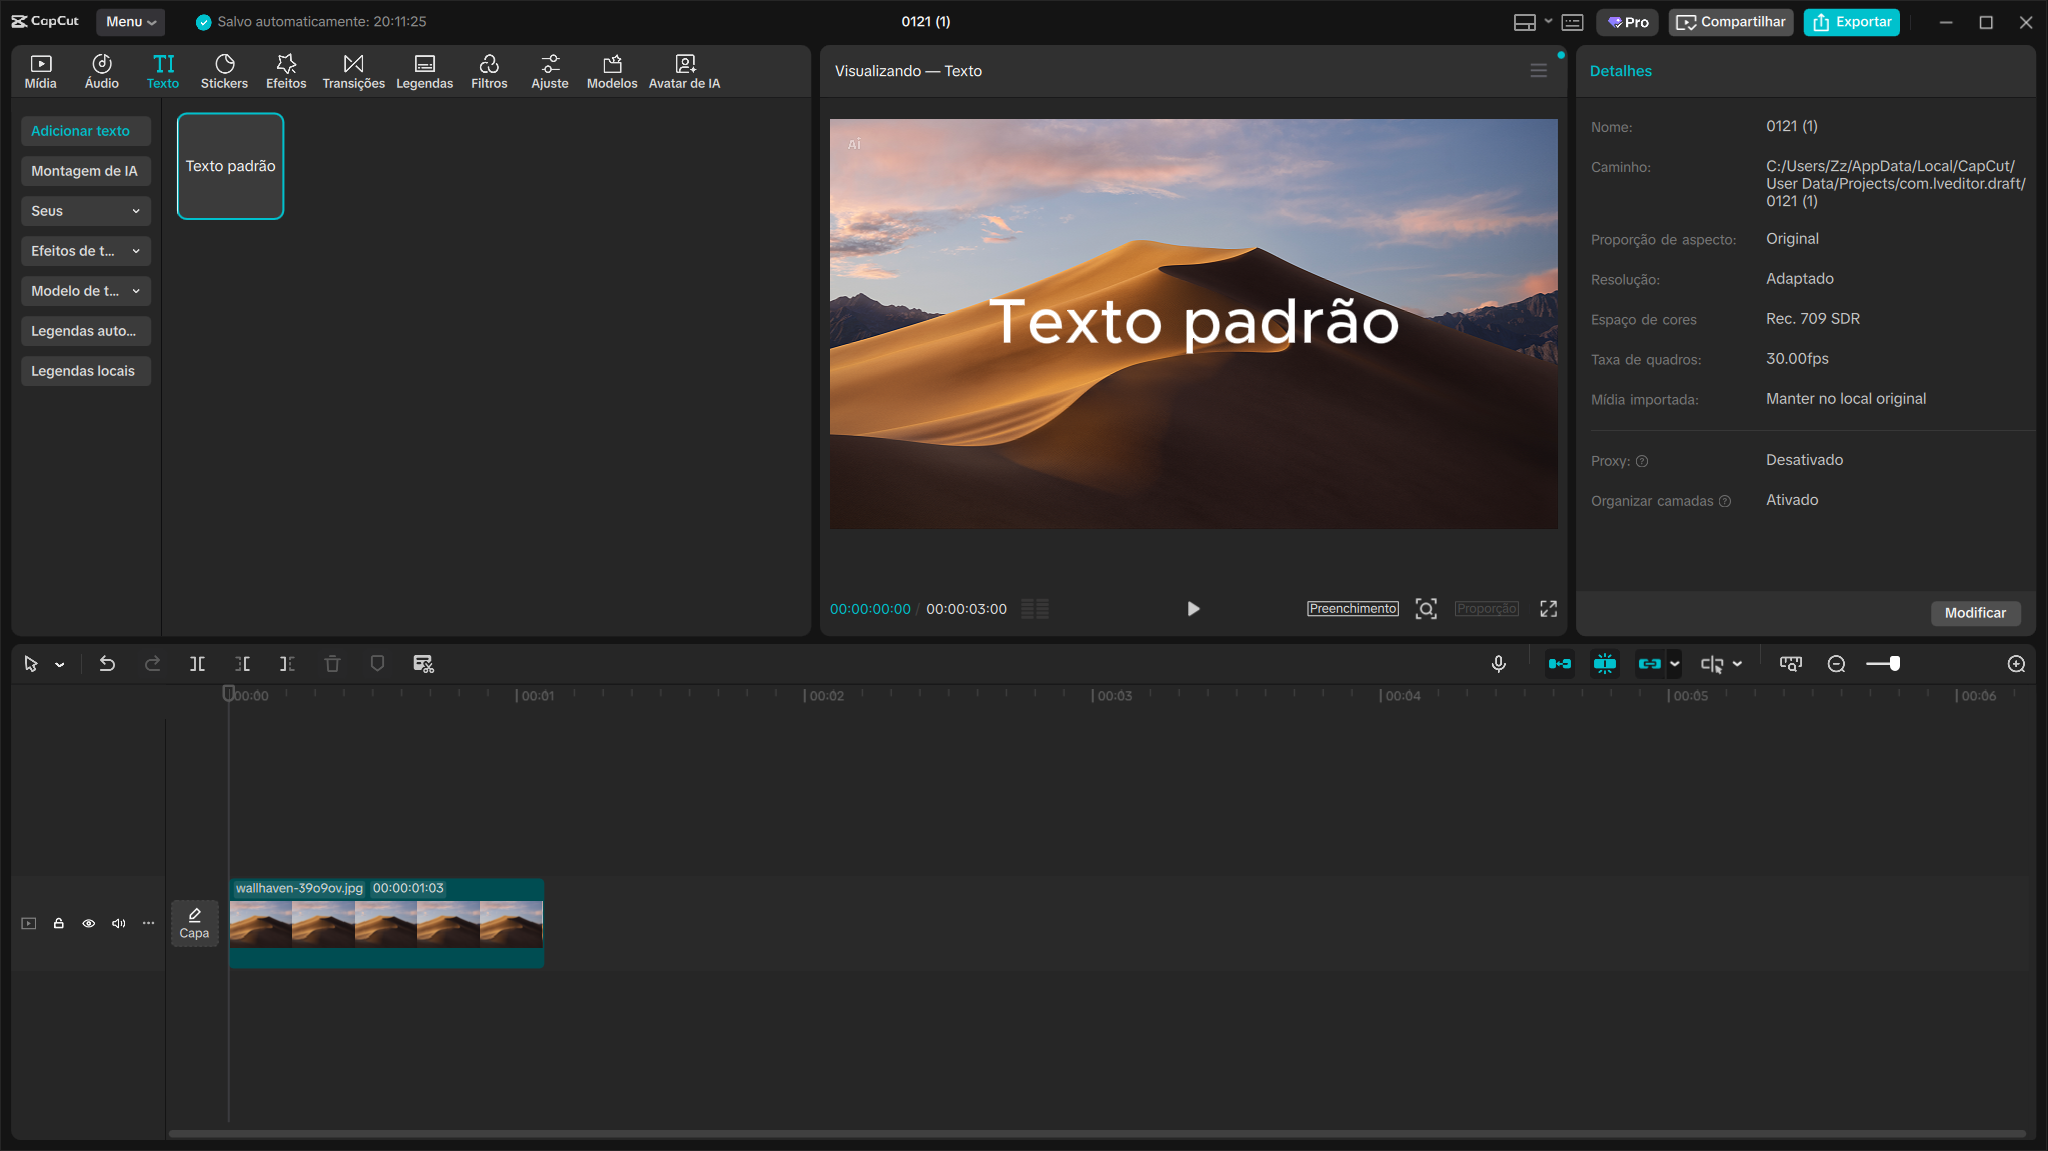The width and height of the screenshot is (2048, 1151).
Task: Toggle magnetic snapping in the timeline
Action: tap(1607, 663)
